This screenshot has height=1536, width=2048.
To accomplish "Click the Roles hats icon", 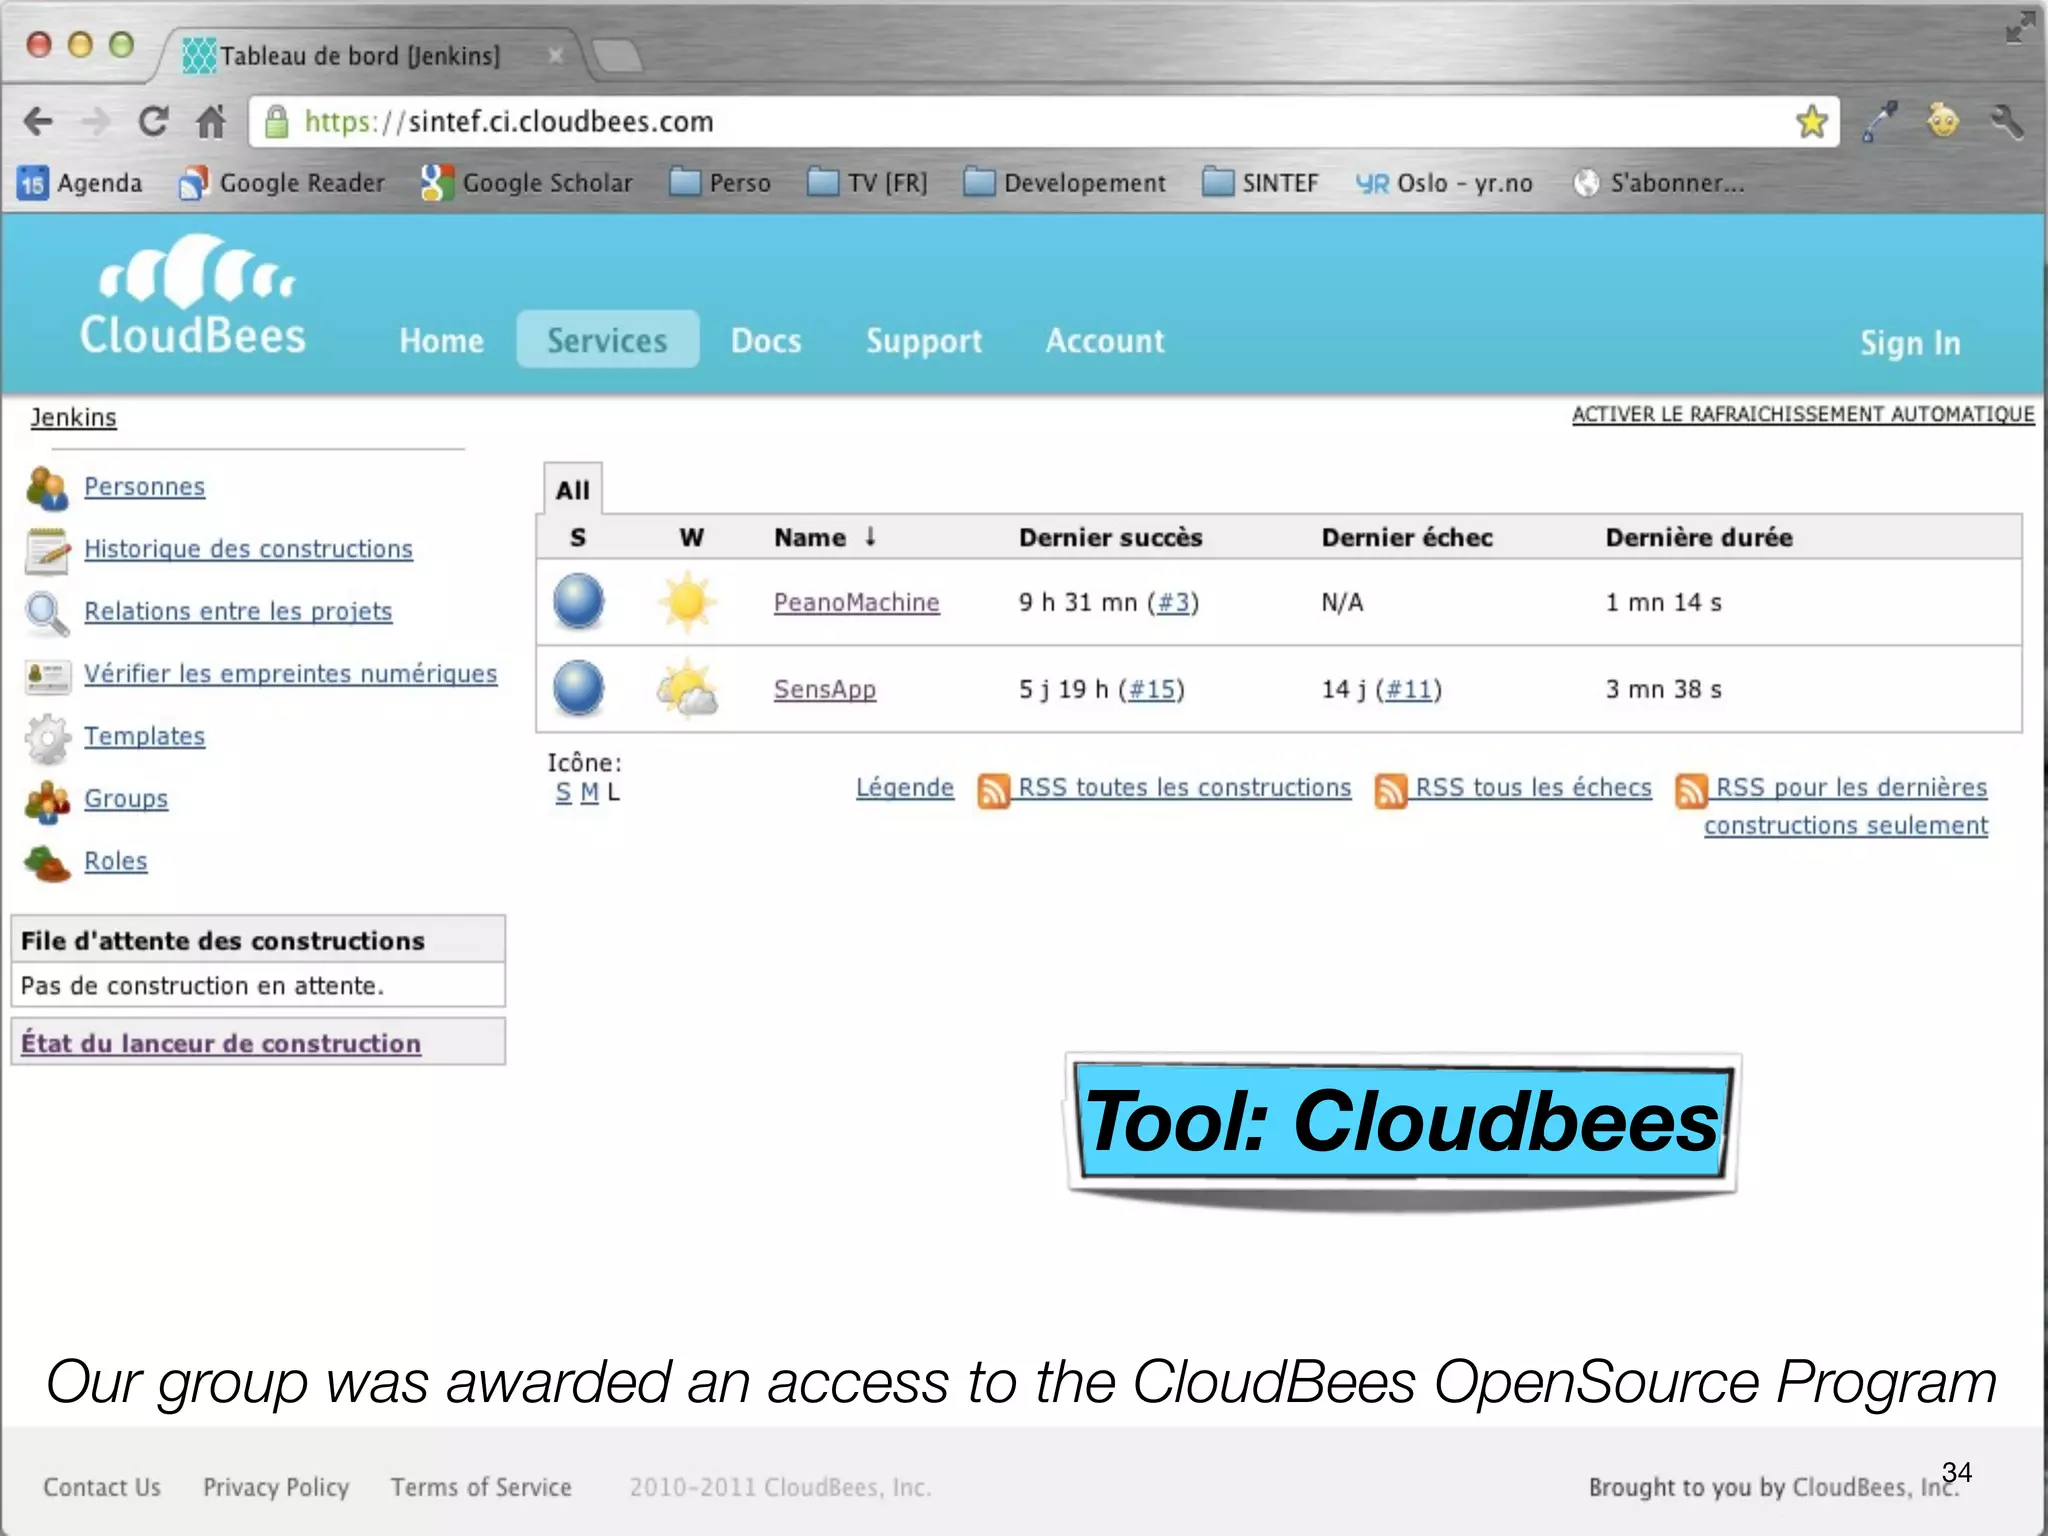I will [47, 863].
